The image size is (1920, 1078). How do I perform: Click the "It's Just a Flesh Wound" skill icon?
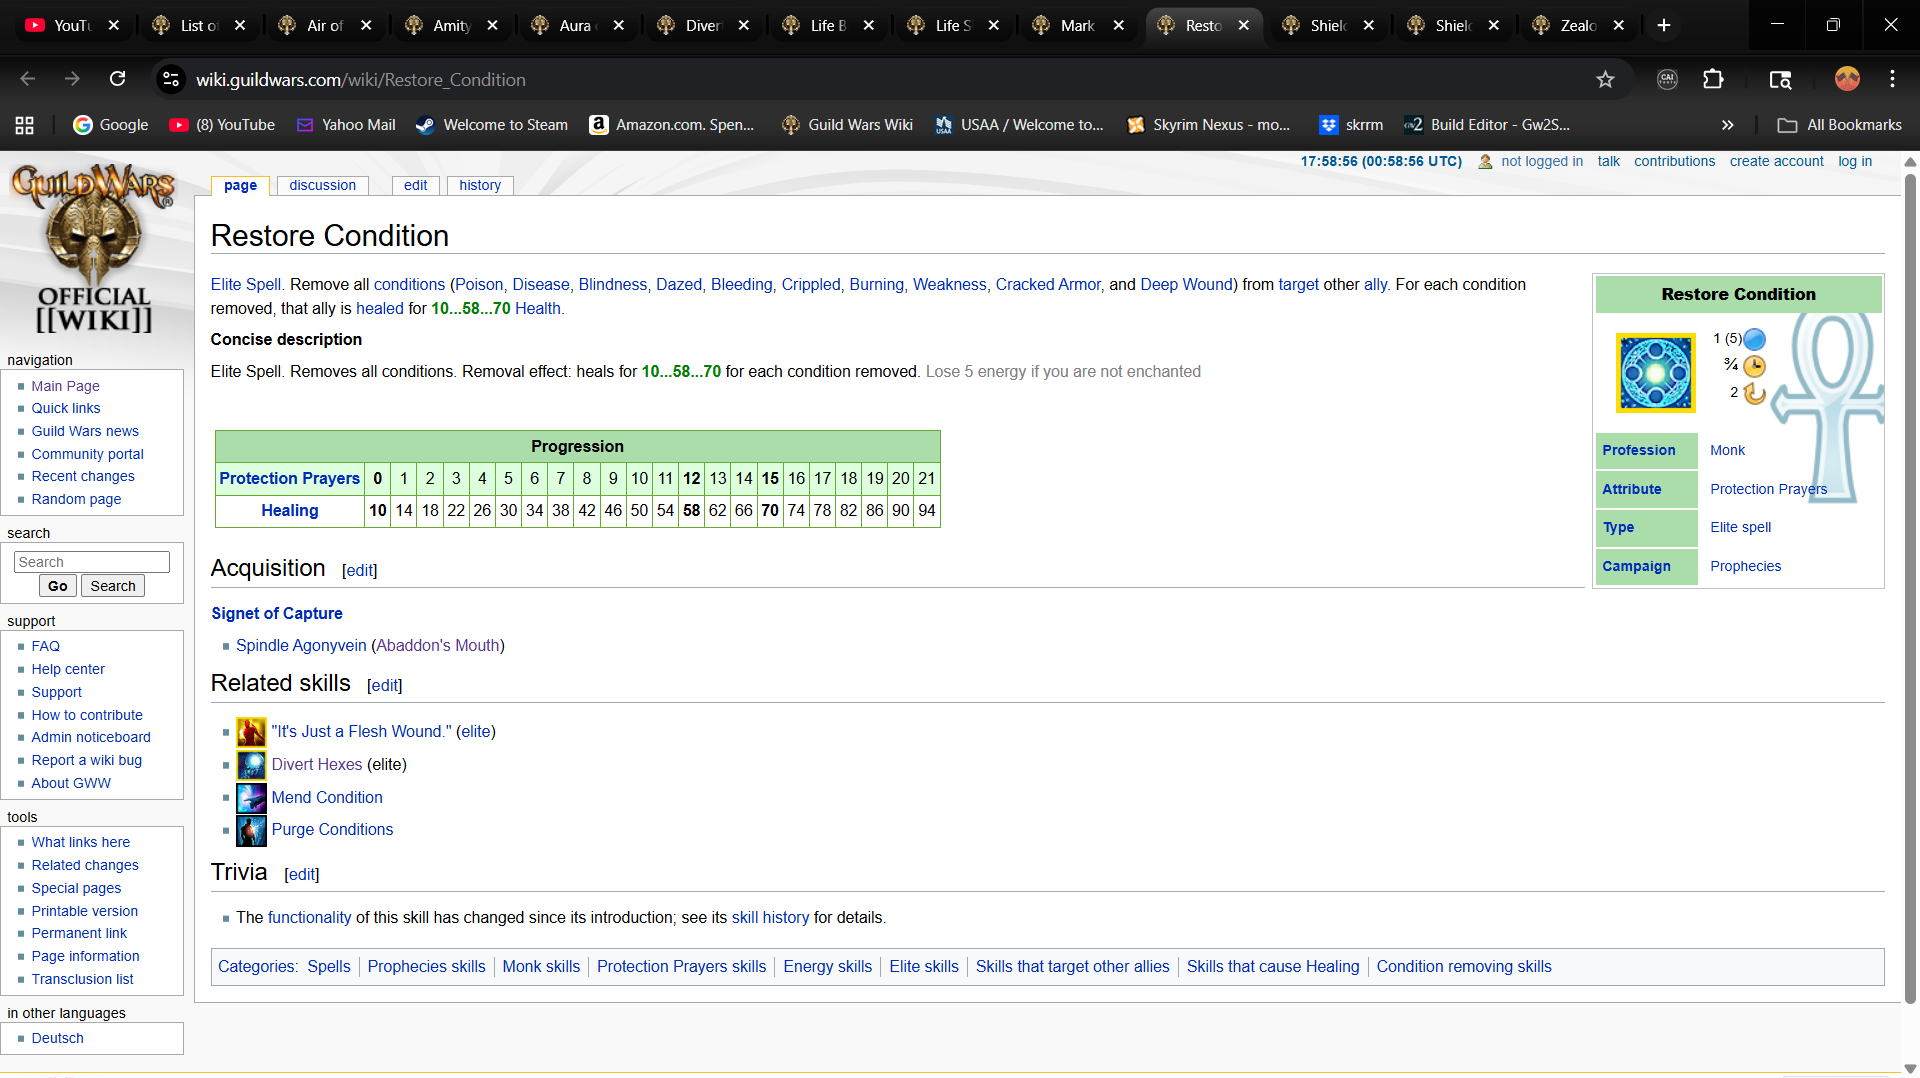251,732
